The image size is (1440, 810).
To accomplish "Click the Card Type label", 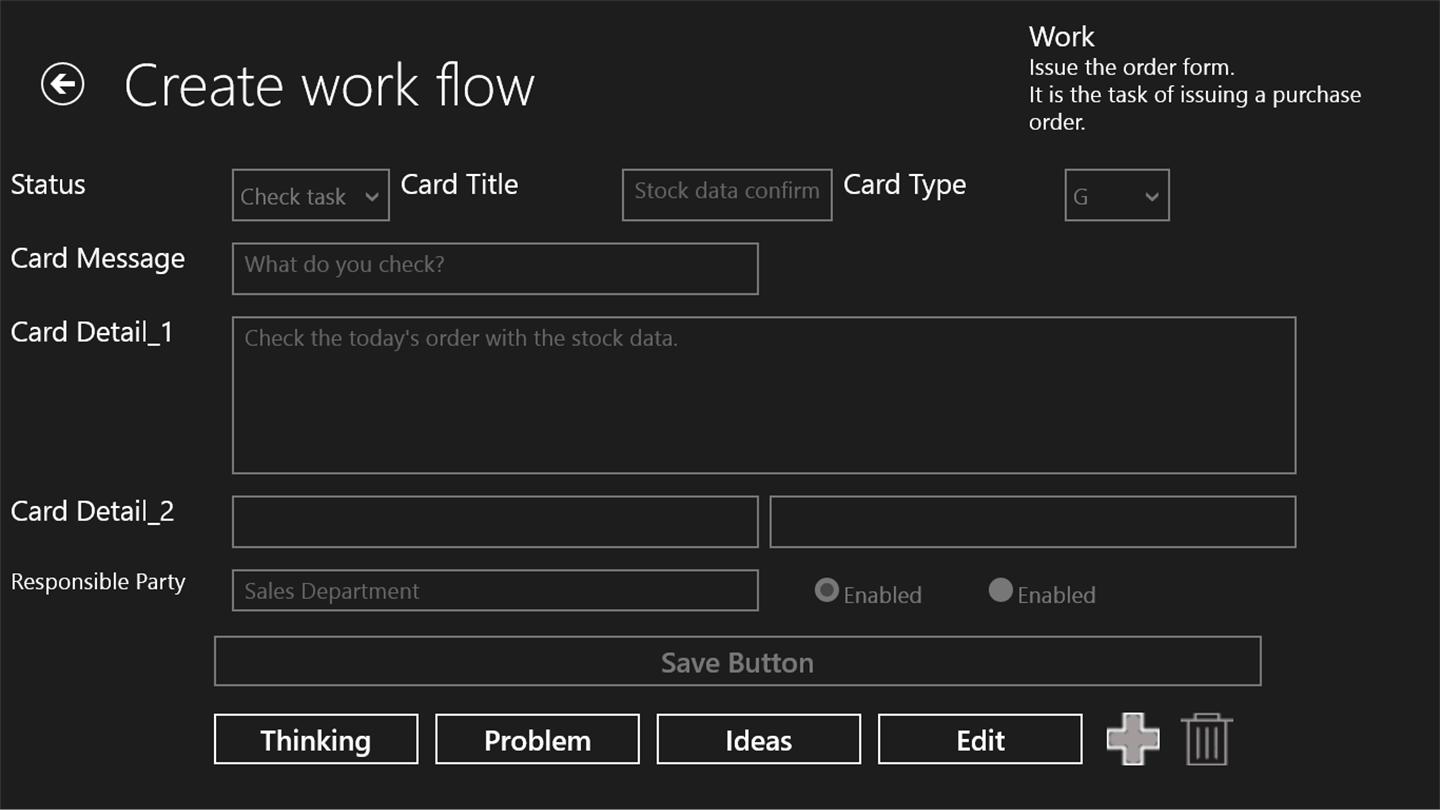I will point(905,186).
